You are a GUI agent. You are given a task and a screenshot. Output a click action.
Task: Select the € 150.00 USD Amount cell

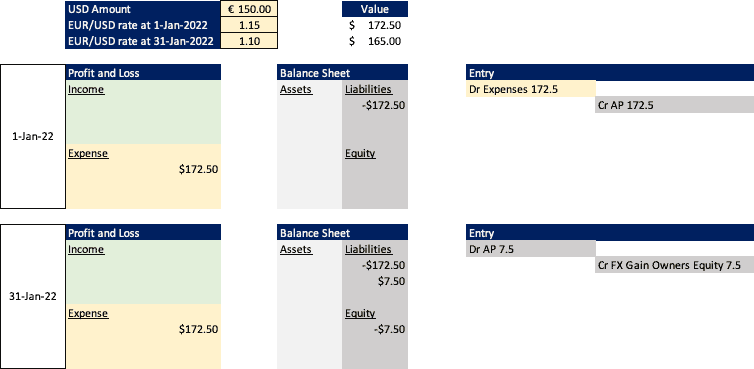pyautogui.click(x=249, y=9)
